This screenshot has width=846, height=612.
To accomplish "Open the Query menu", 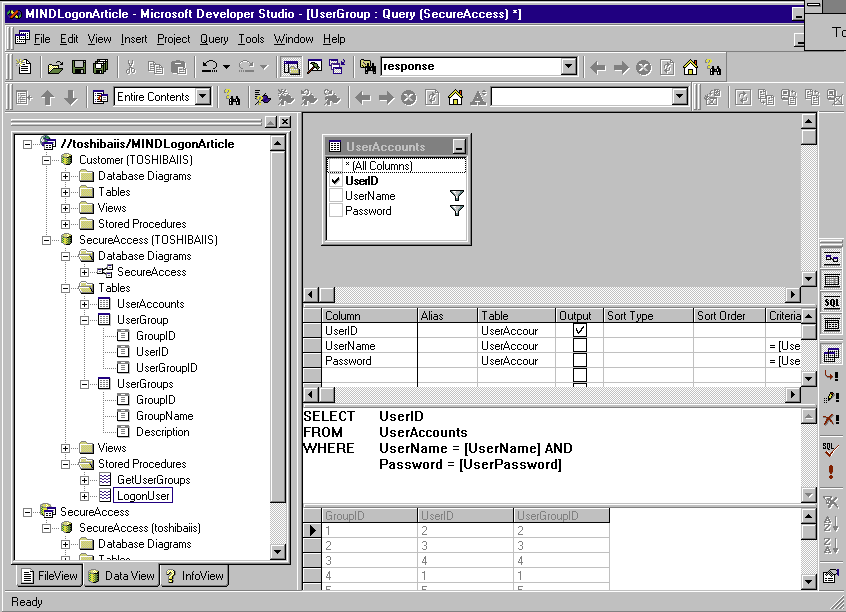I will [214, 39].
